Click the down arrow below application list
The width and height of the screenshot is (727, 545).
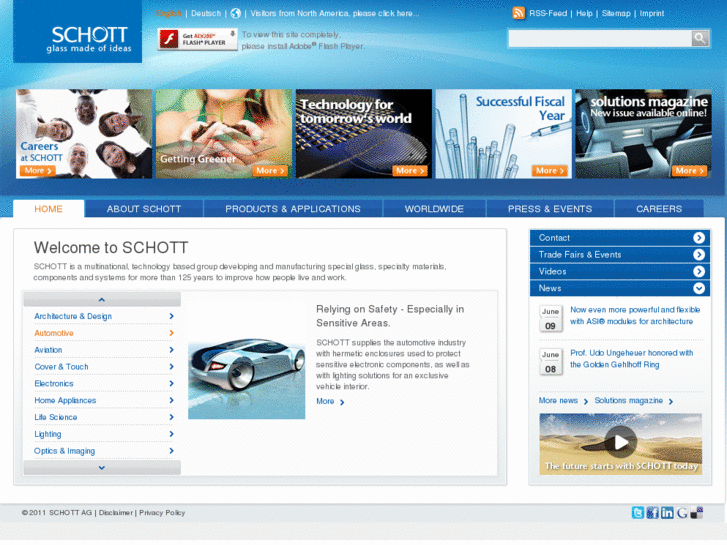click(x=102, y=468)
